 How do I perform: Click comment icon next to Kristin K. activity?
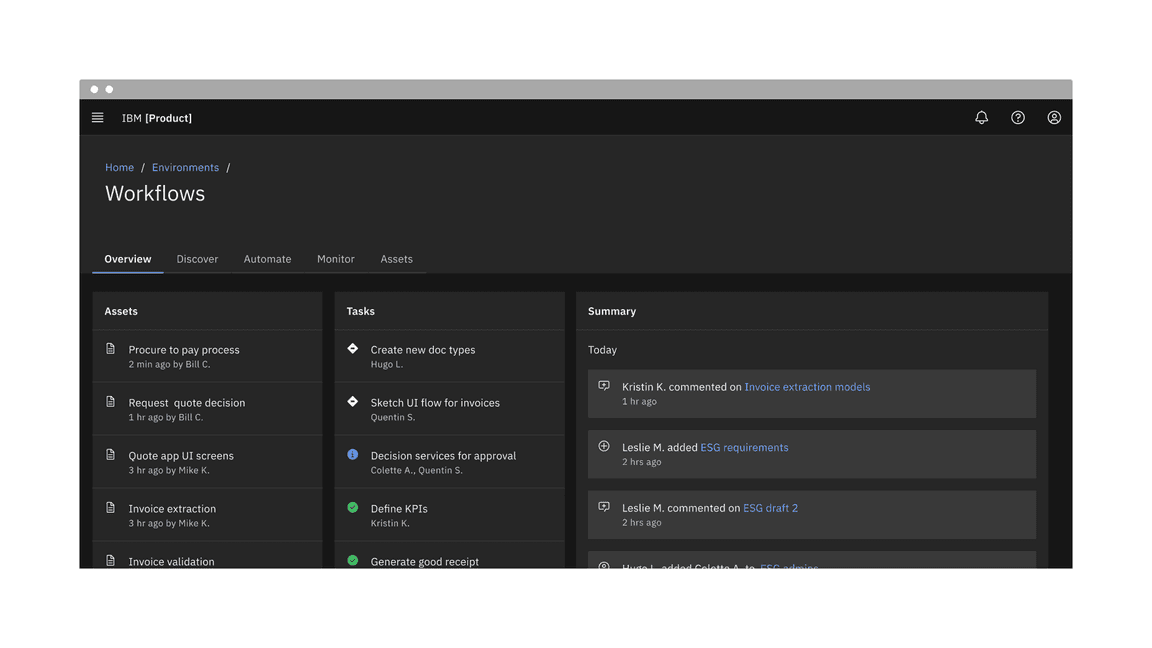(x=604, y=386)
